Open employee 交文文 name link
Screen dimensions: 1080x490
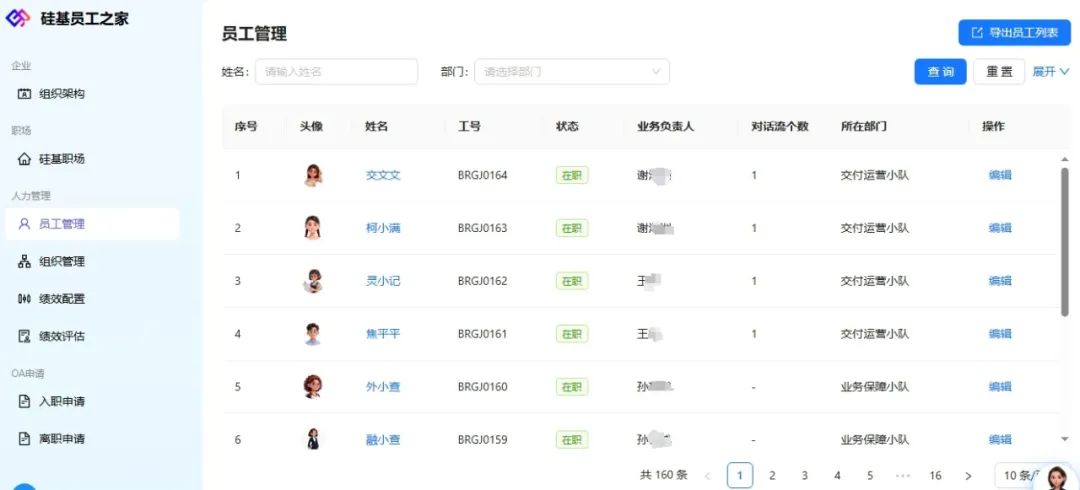(x=383, y=175)
